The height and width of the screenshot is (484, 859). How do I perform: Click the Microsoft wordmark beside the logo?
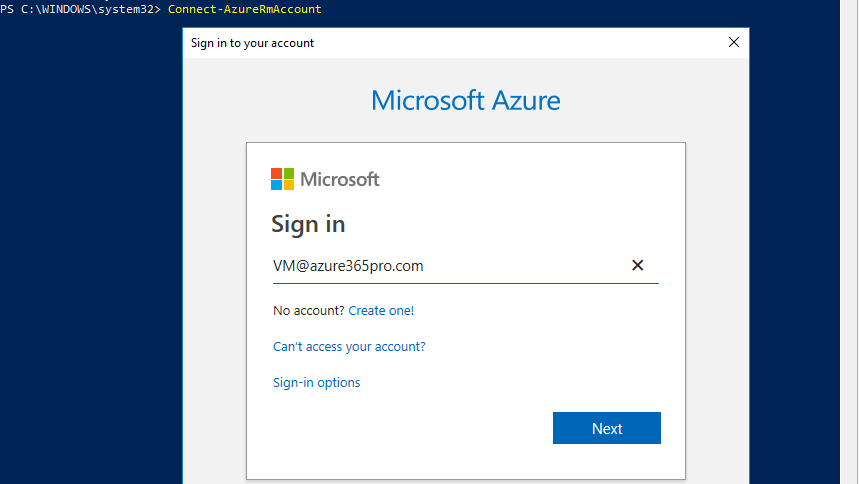click(340, 179)
